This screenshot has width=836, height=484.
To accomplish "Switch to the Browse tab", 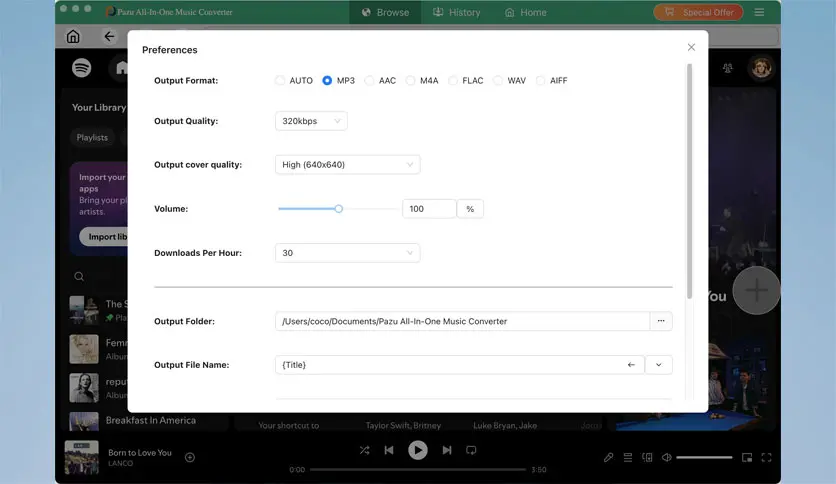I will pos(385,12).
